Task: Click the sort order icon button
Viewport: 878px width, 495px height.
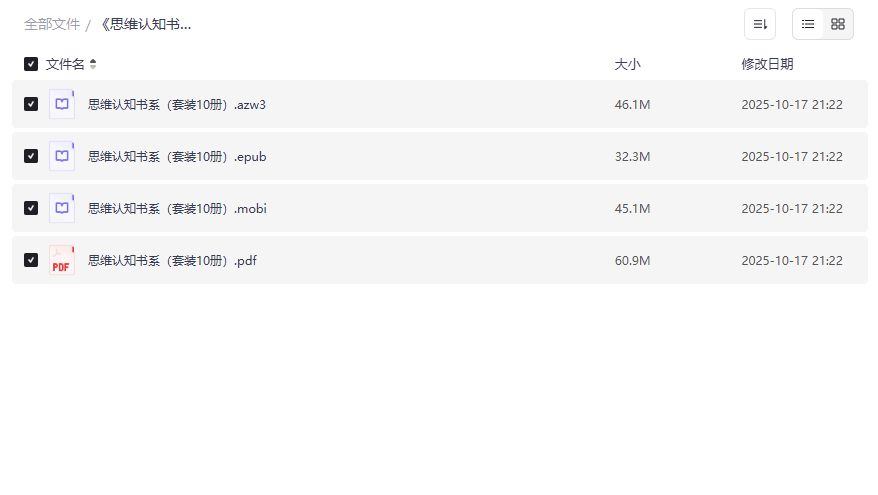Action: click(x=760, y=24)
